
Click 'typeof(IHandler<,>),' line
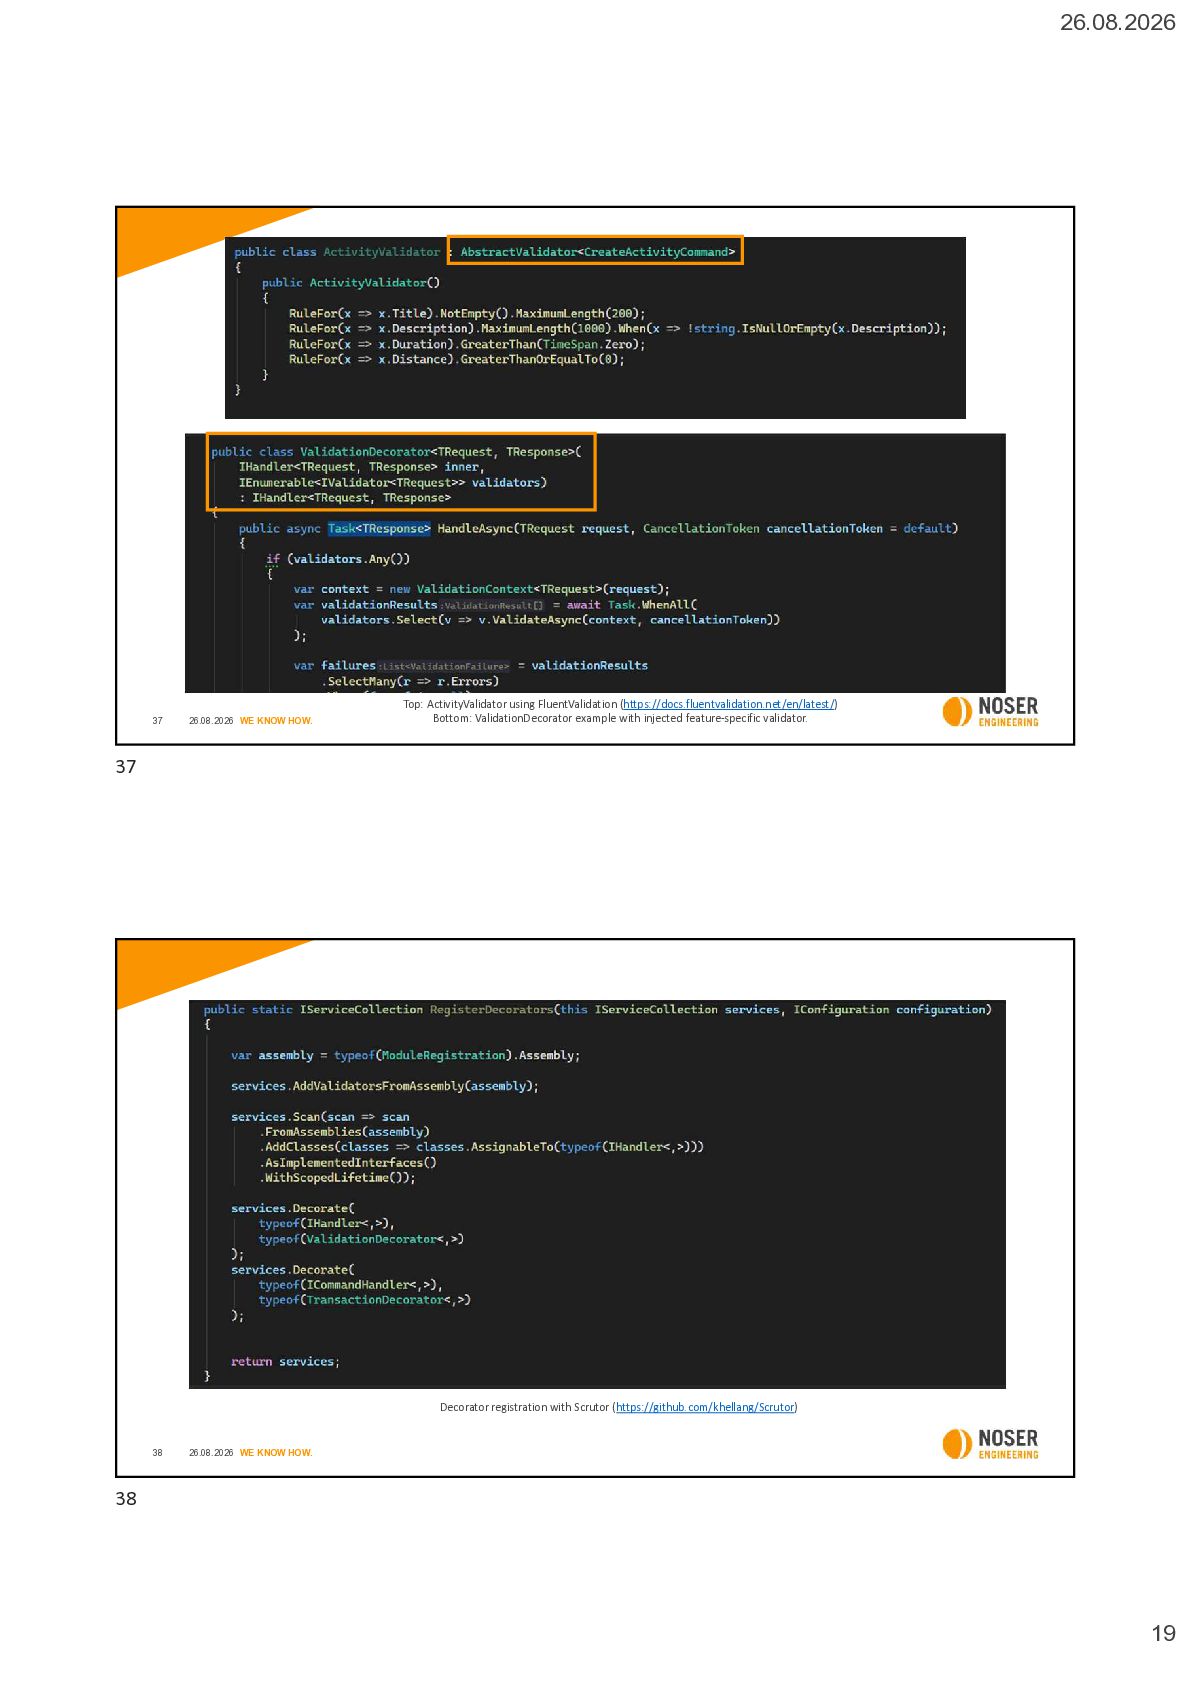point(327,1224)
